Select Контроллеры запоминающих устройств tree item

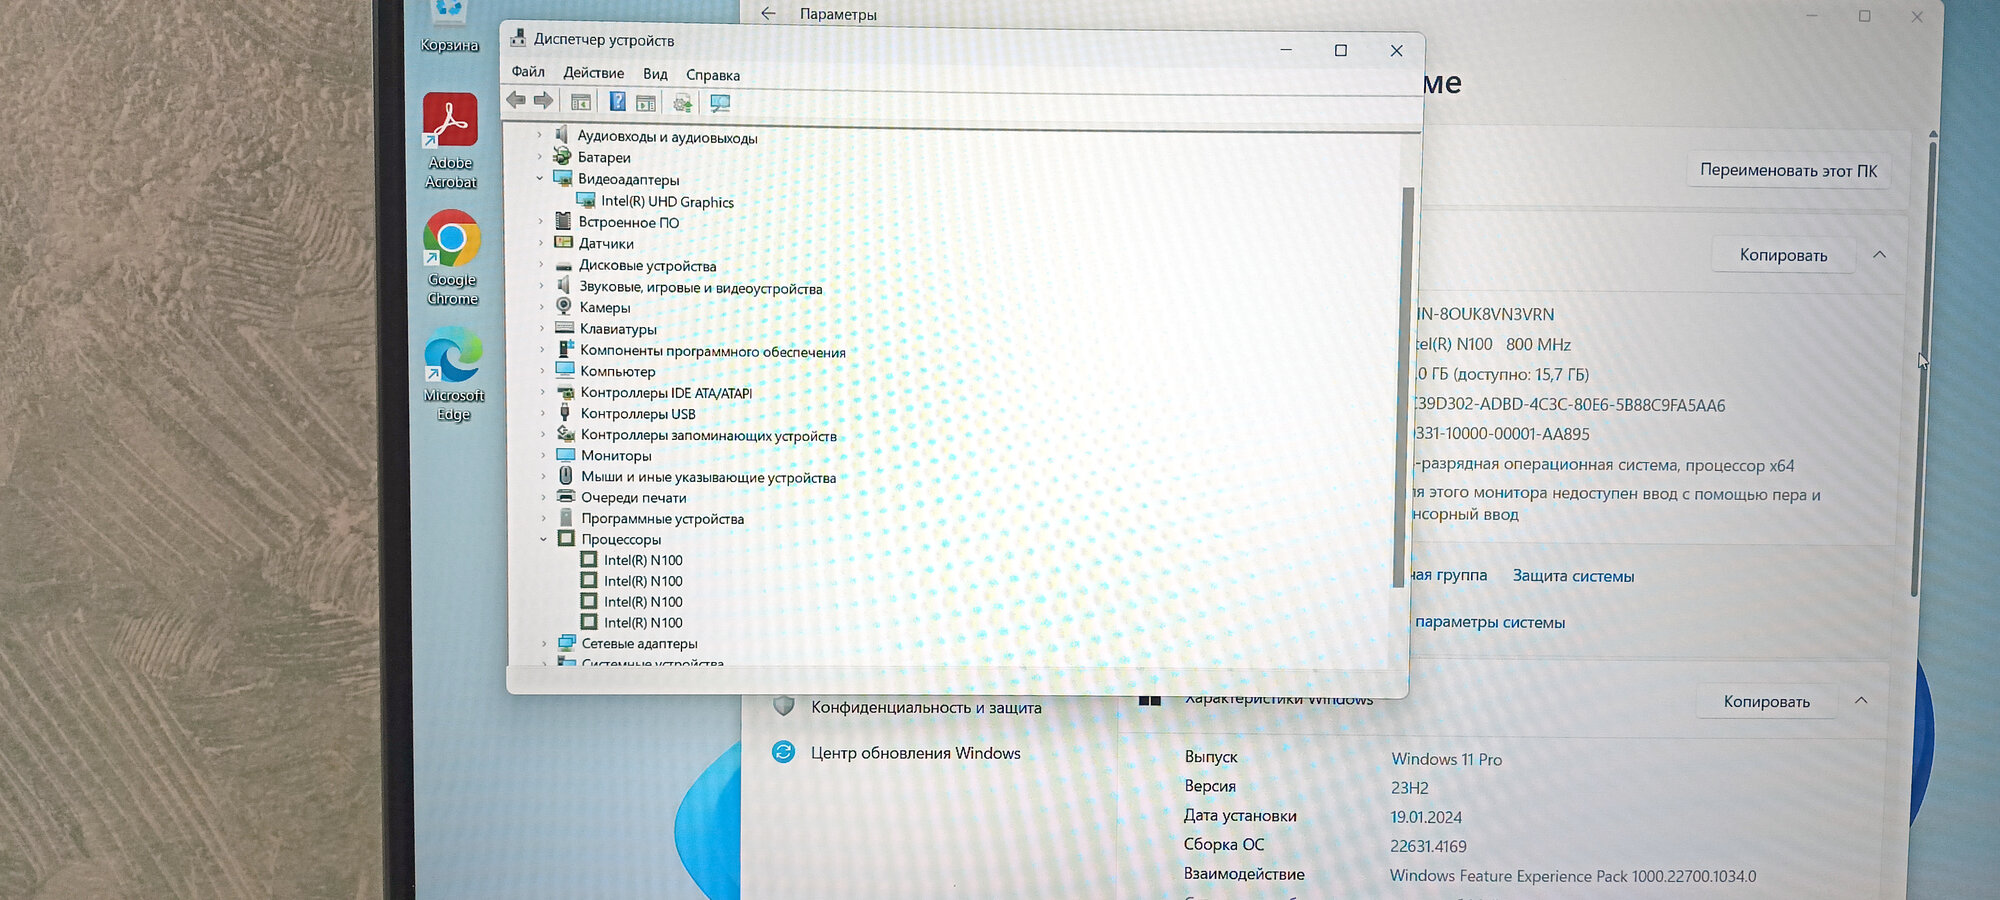(x=709, y=435)
